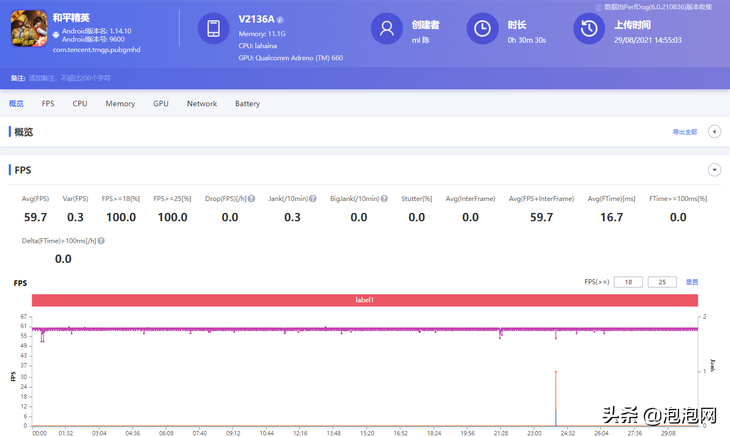This screenshot has width=730, height=437.
Task: Click the phone device icon
Action: 213,28
